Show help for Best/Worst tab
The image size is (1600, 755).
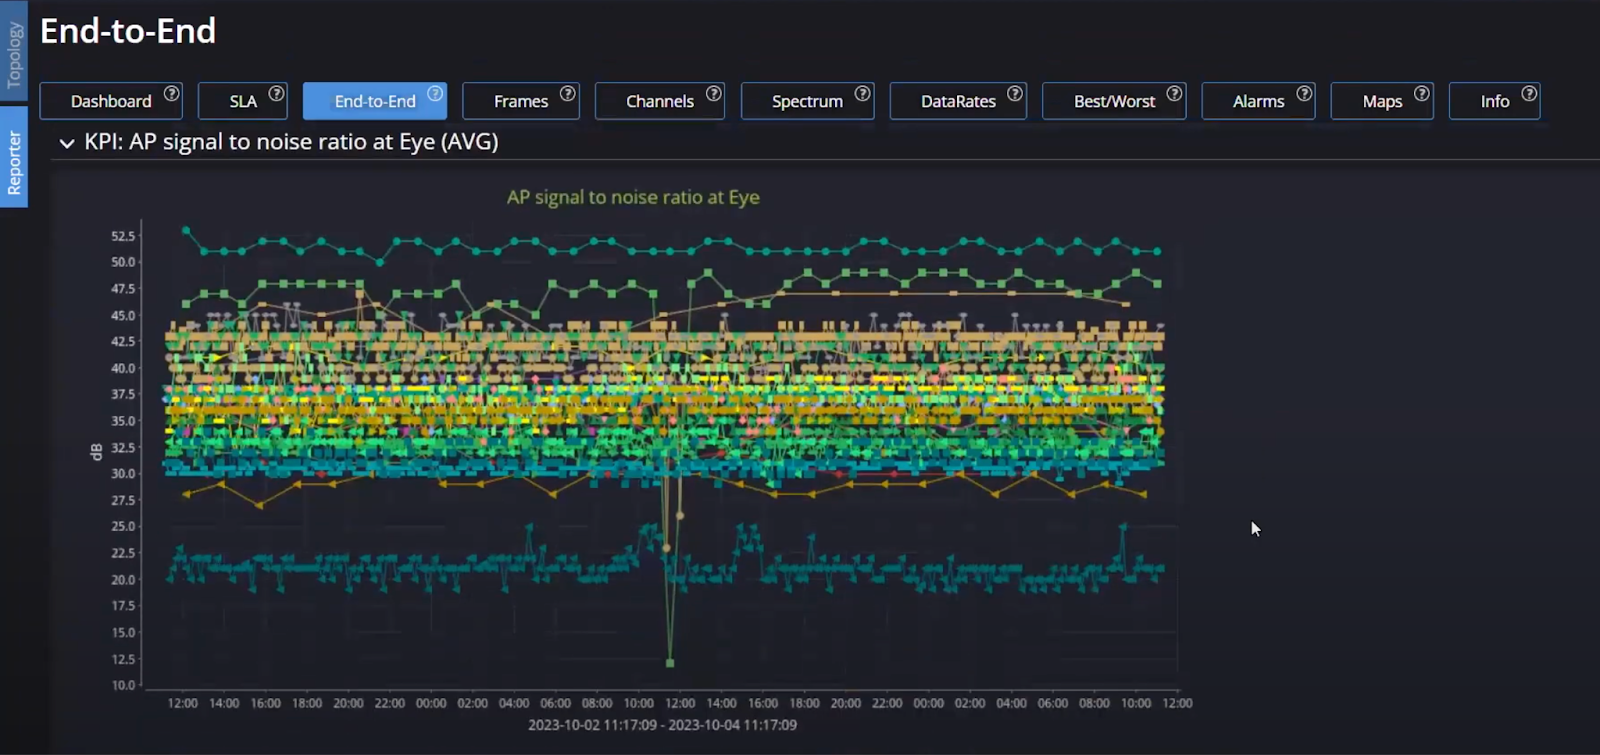point(1175,93)
